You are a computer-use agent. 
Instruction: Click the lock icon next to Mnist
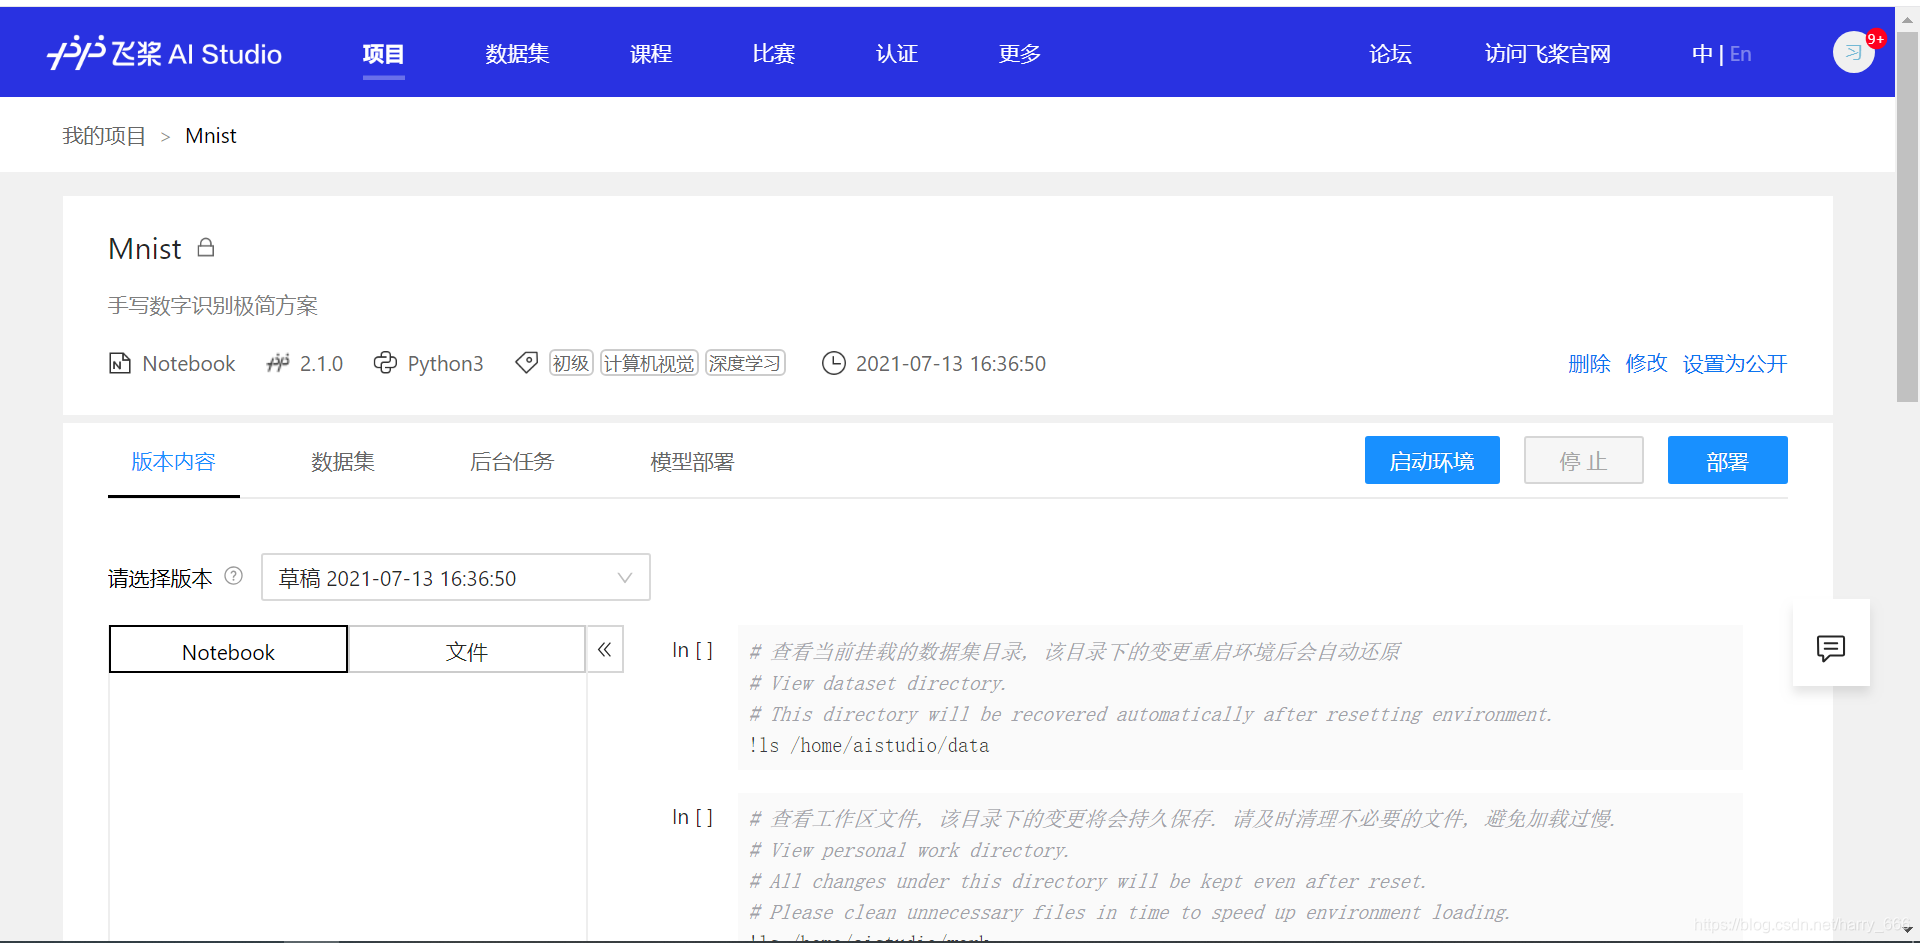[x=206, y=247]
